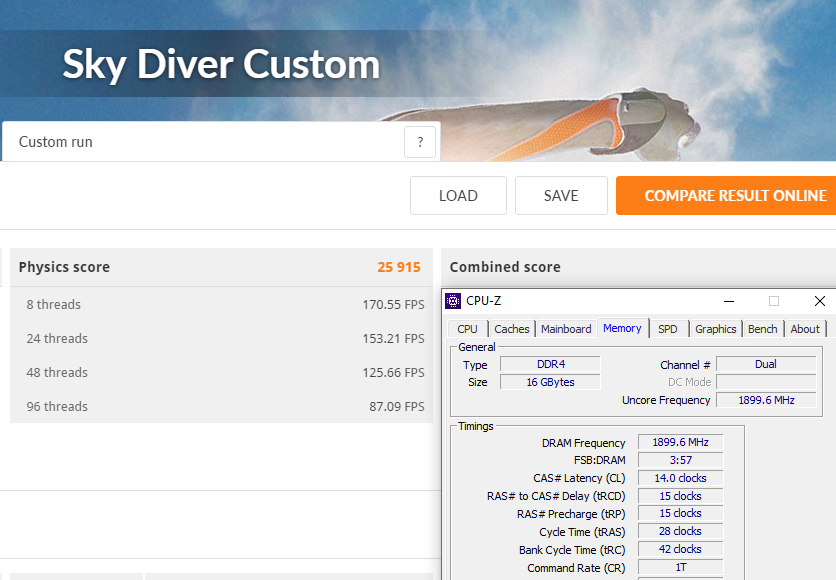
Task: Open the Bench tab
Action: point(762,329)
